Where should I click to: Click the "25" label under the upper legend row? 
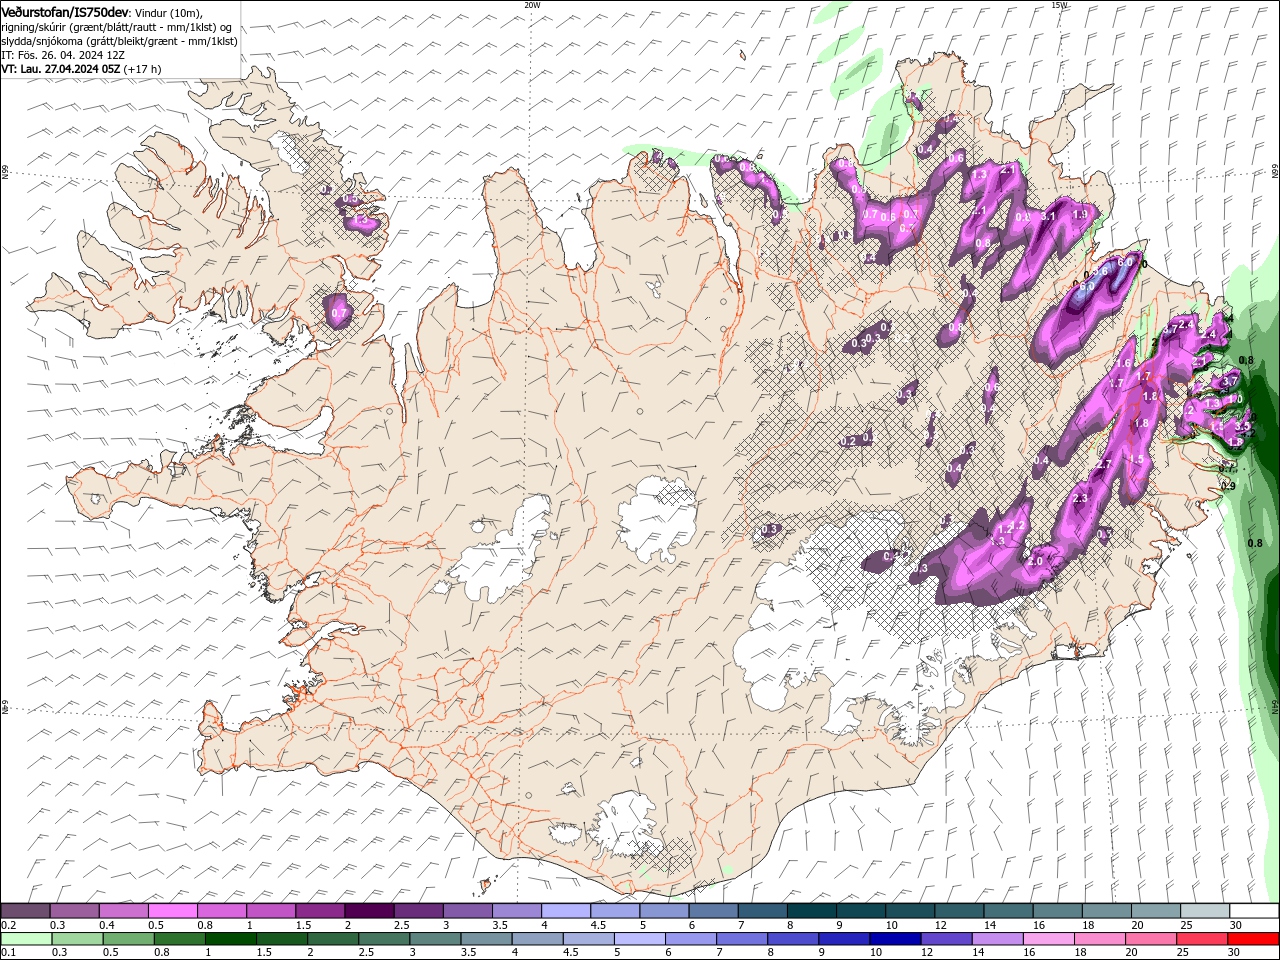tap(1185, 925)
